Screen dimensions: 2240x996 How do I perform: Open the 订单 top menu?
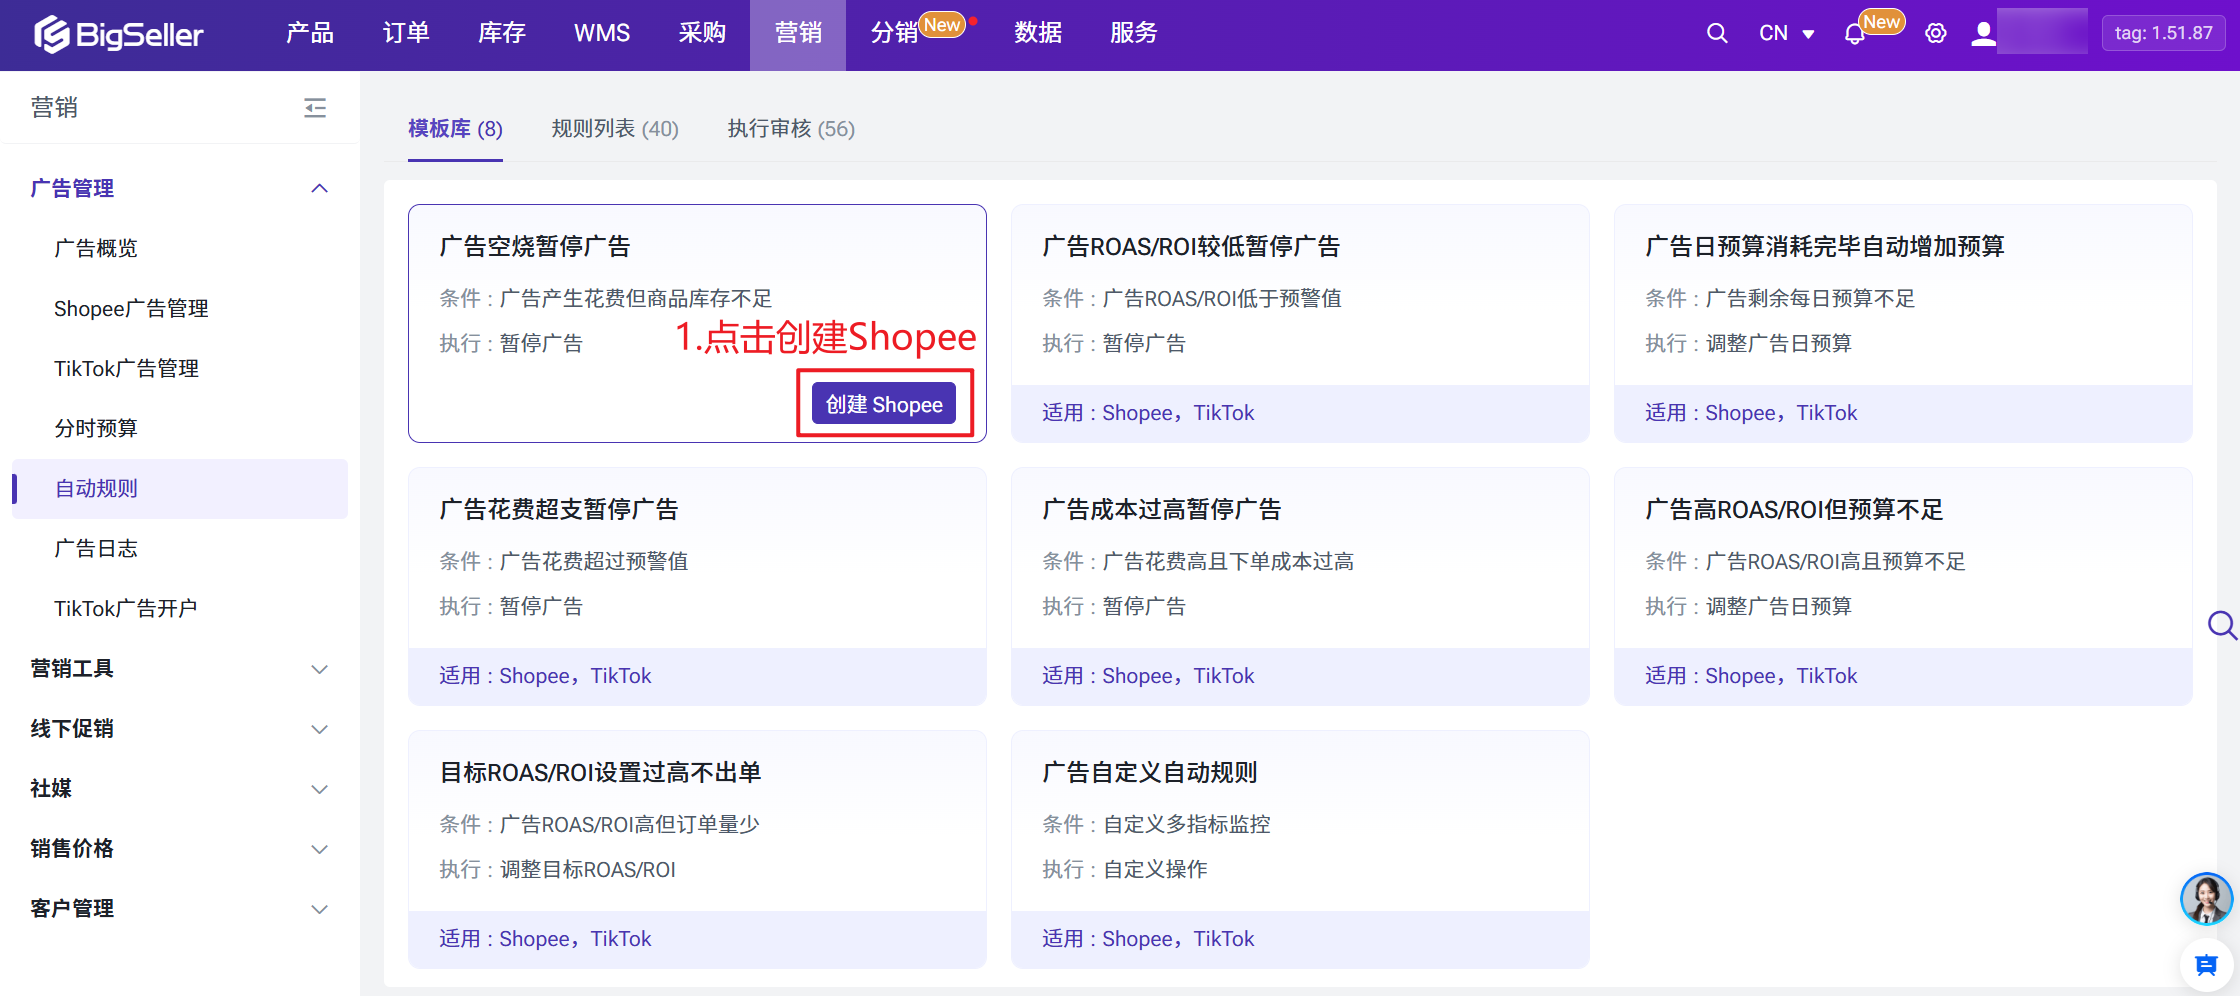coord(406,33)
